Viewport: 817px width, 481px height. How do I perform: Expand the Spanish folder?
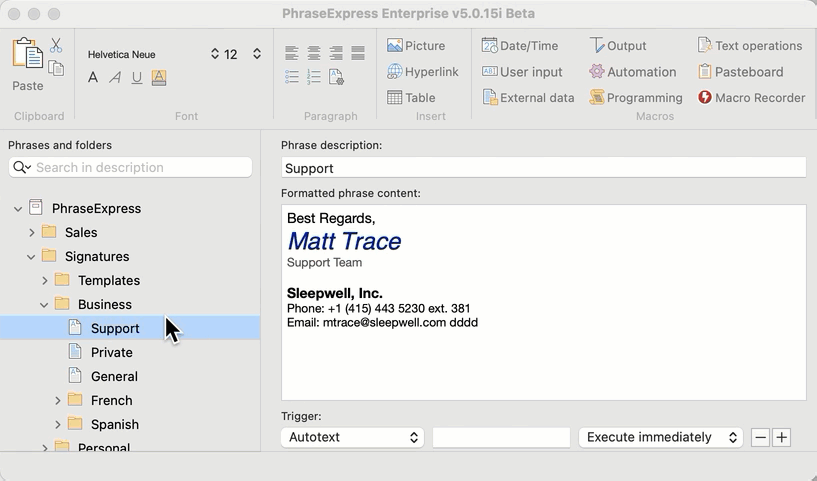click(57, 425)
